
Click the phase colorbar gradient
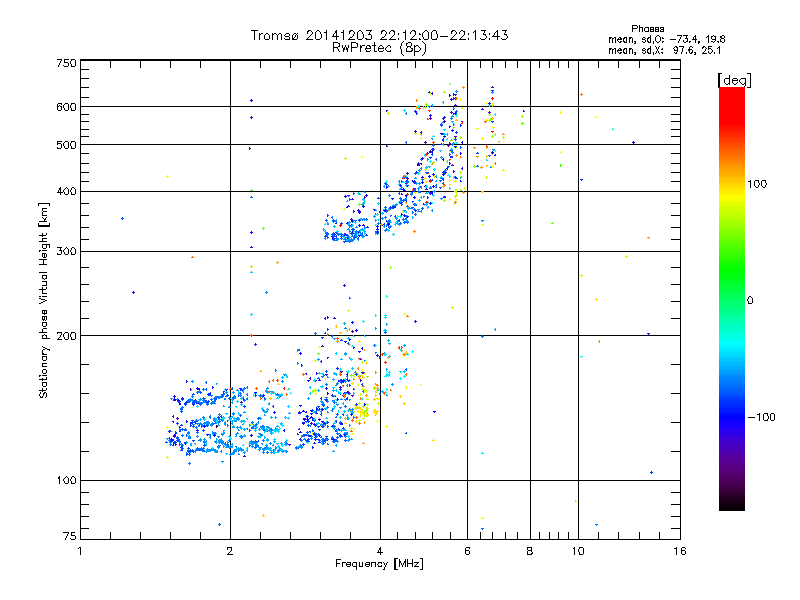click(732, 298)
